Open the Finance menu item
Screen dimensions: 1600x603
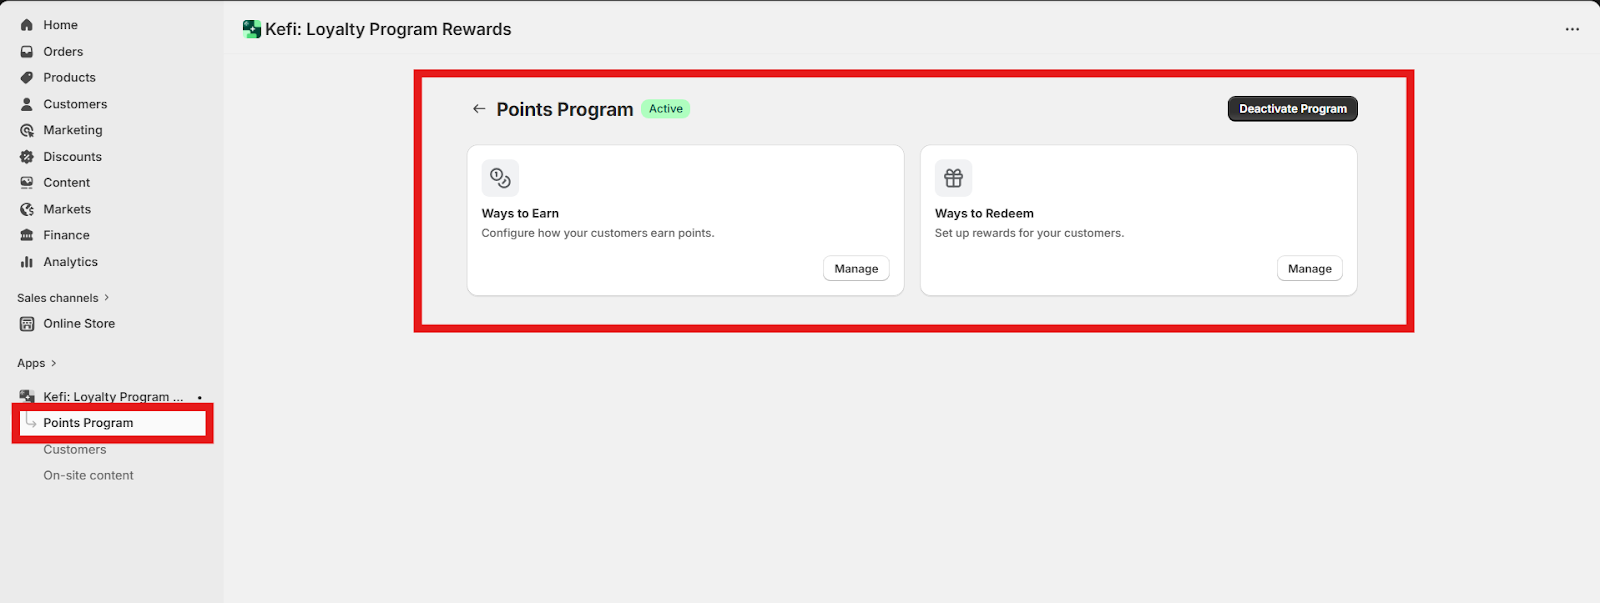[66, 235]
